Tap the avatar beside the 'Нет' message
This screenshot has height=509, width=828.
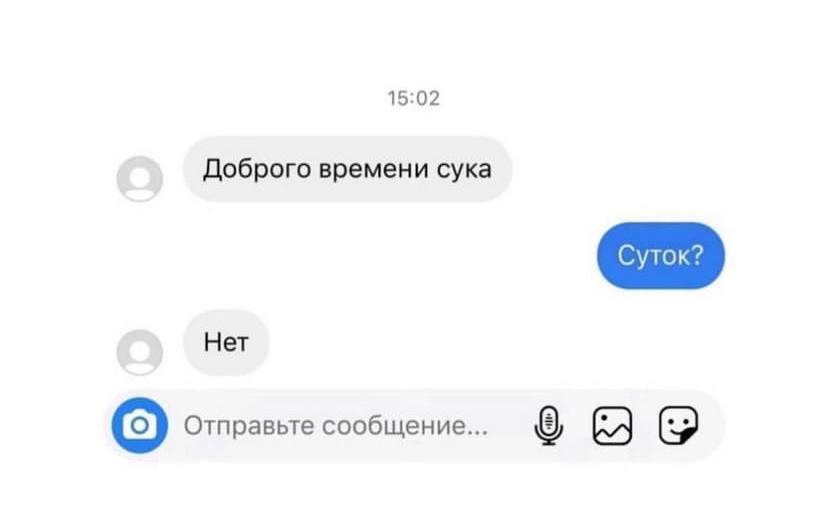coord(139,352)
